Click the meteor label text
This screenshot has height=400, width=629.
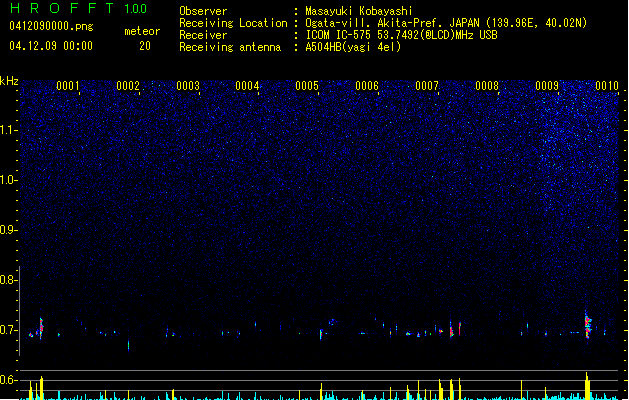(x=142, y=31)
